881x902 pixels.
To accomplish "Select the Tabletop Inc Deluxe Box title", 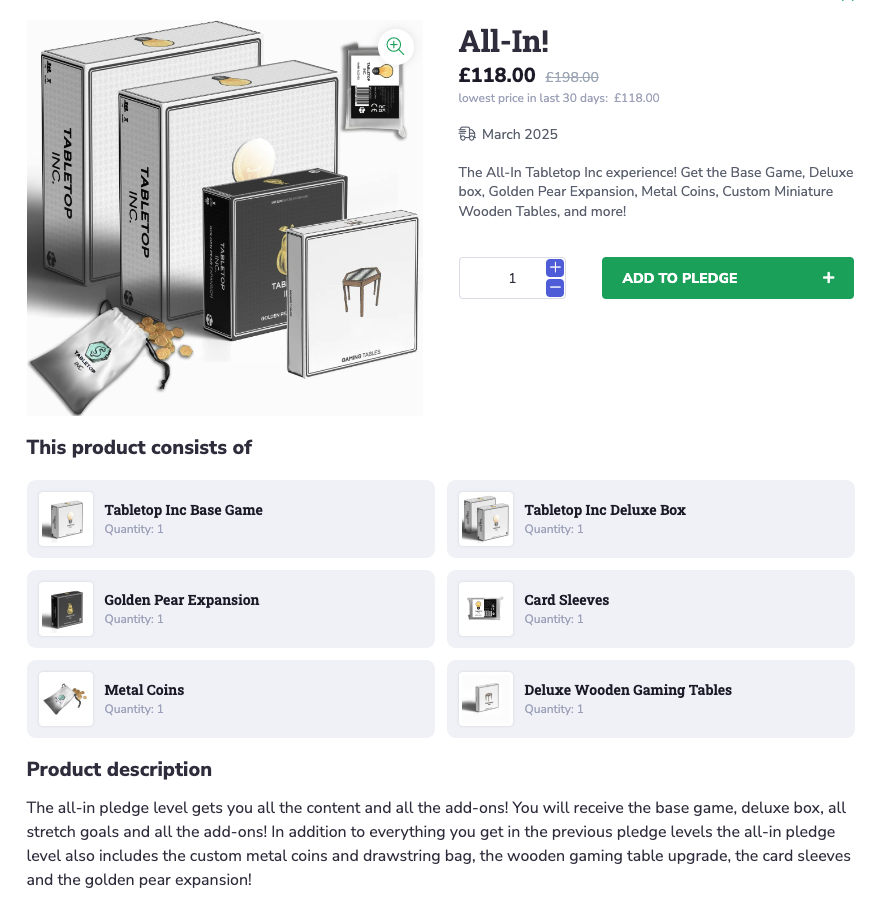I will (x=605, y=510).
